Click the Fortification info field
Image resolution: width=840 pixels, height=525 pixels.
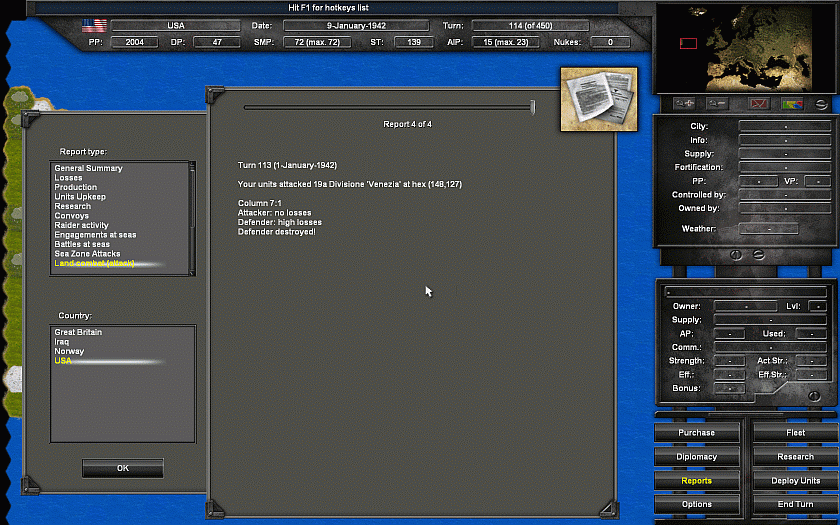pyautogui.click(x=785, y=167)
